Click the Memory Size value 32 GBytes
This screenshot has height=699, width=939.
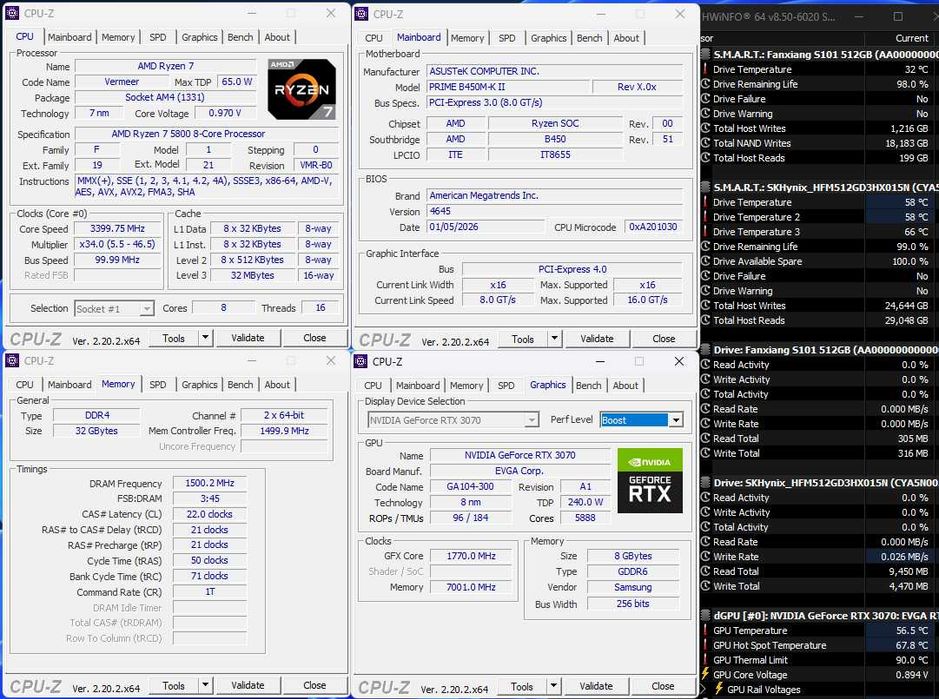96,431
